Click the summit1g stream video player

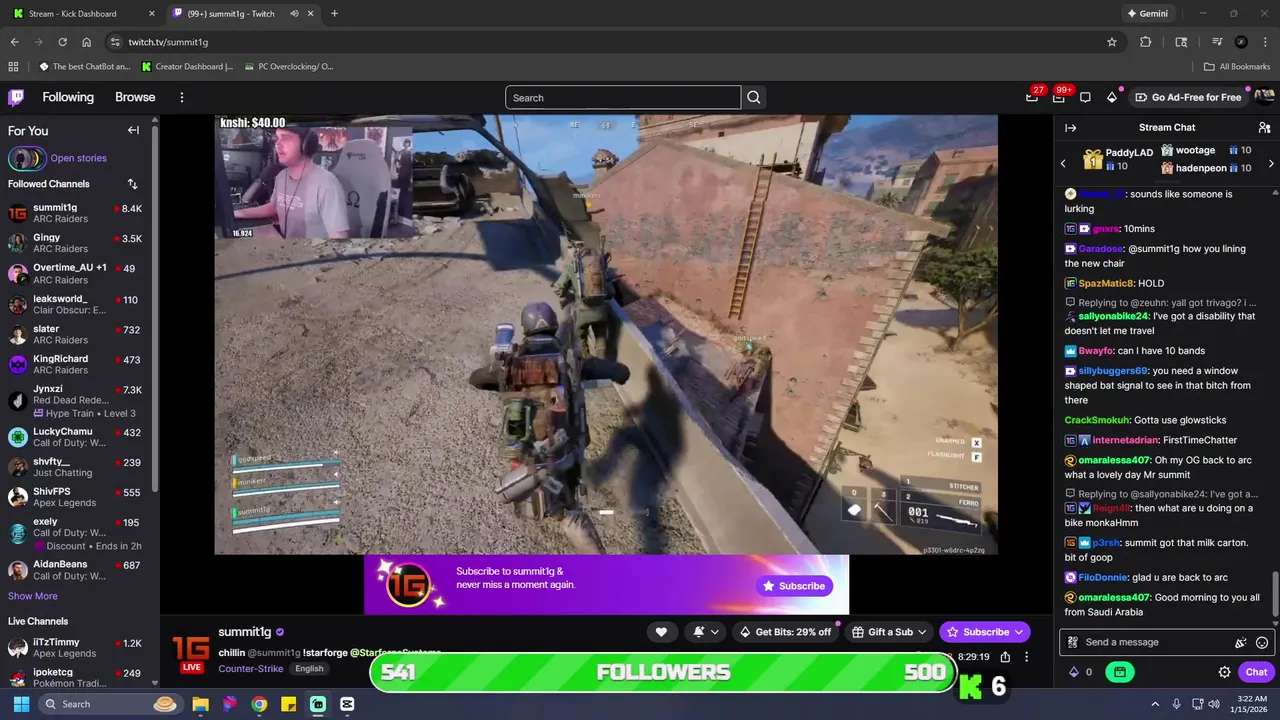coord(606,334)
